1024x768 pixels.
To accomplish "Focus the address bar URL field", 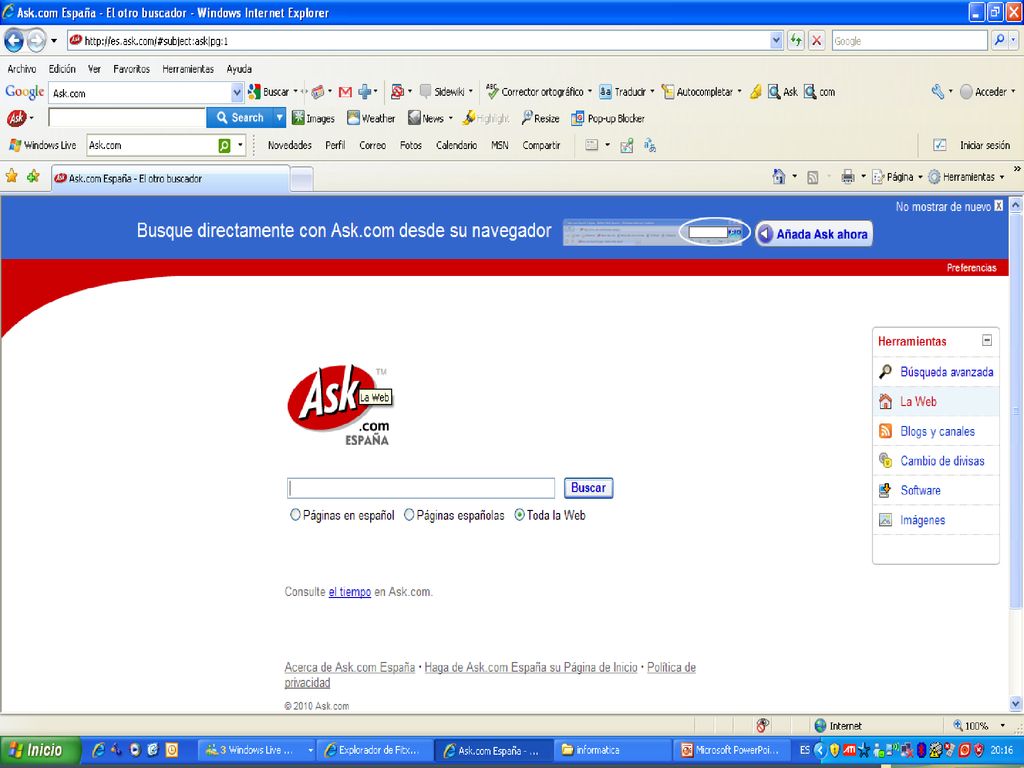I will [x=426, y=40].
